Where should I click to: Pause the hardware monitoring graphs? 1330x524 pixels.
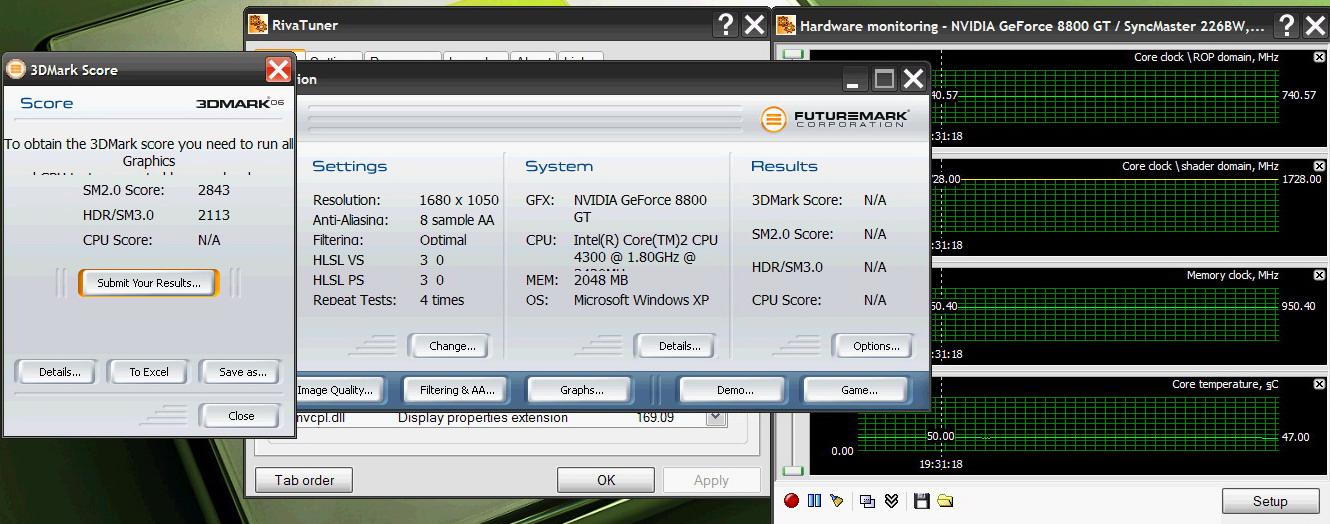click(x=814, y=501)
